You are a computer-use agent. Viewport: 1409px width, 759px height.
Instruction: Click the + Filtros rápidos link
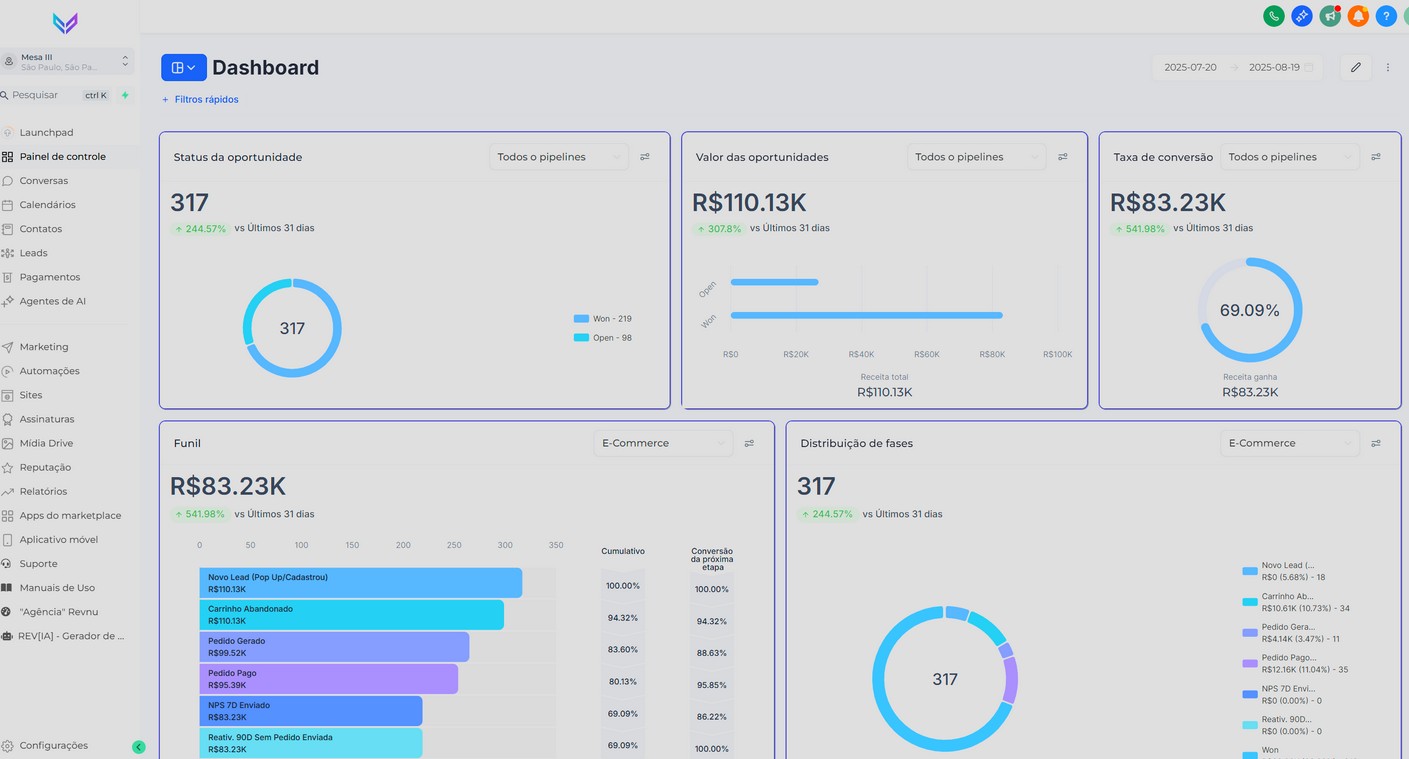(x=200, y=99)
